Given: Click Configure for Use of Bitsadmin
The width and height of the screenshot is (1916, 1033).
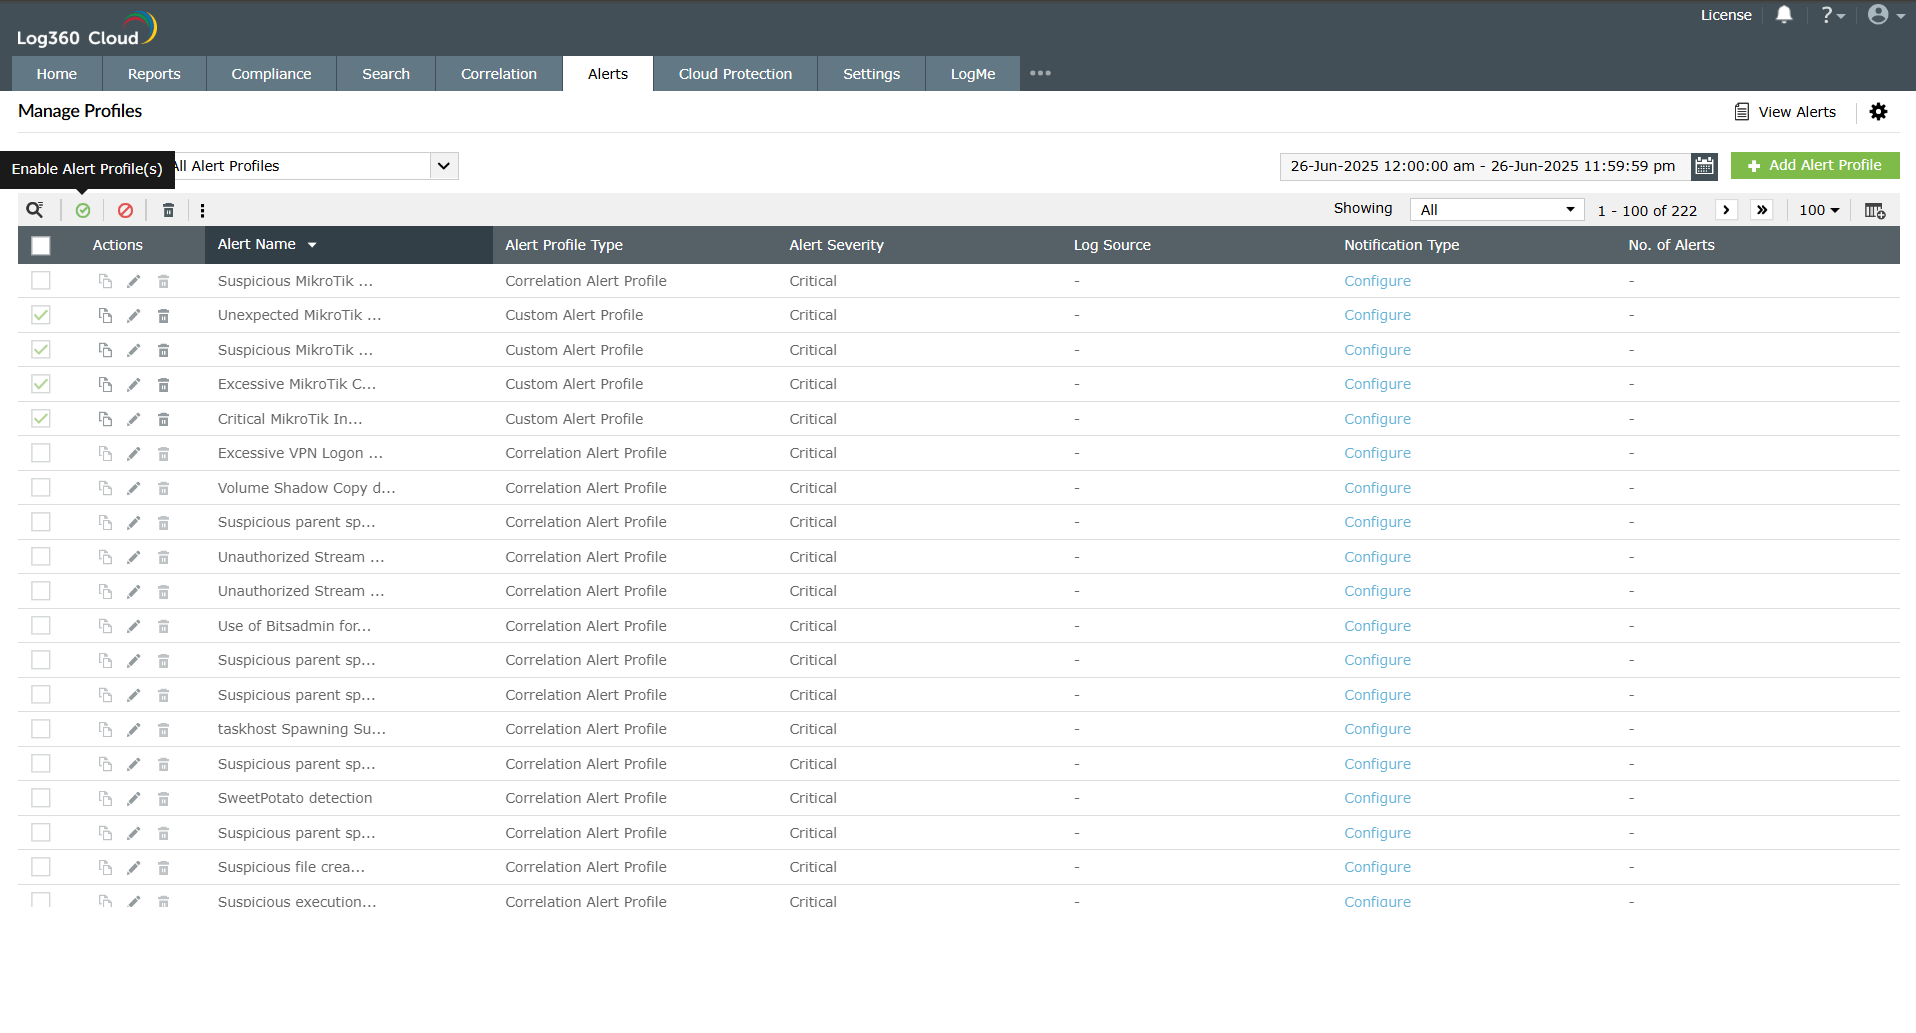Looking at the screenshot, I should point(1377,626).
